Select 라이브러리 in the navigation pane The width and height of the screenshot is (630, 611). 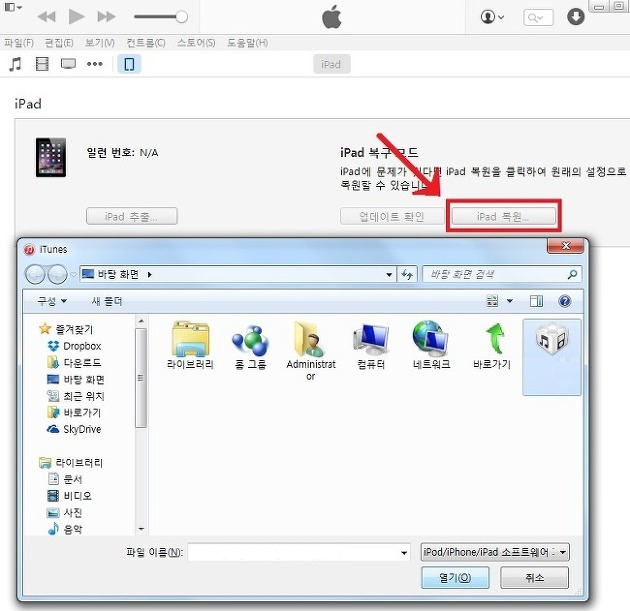pos(71,463)
